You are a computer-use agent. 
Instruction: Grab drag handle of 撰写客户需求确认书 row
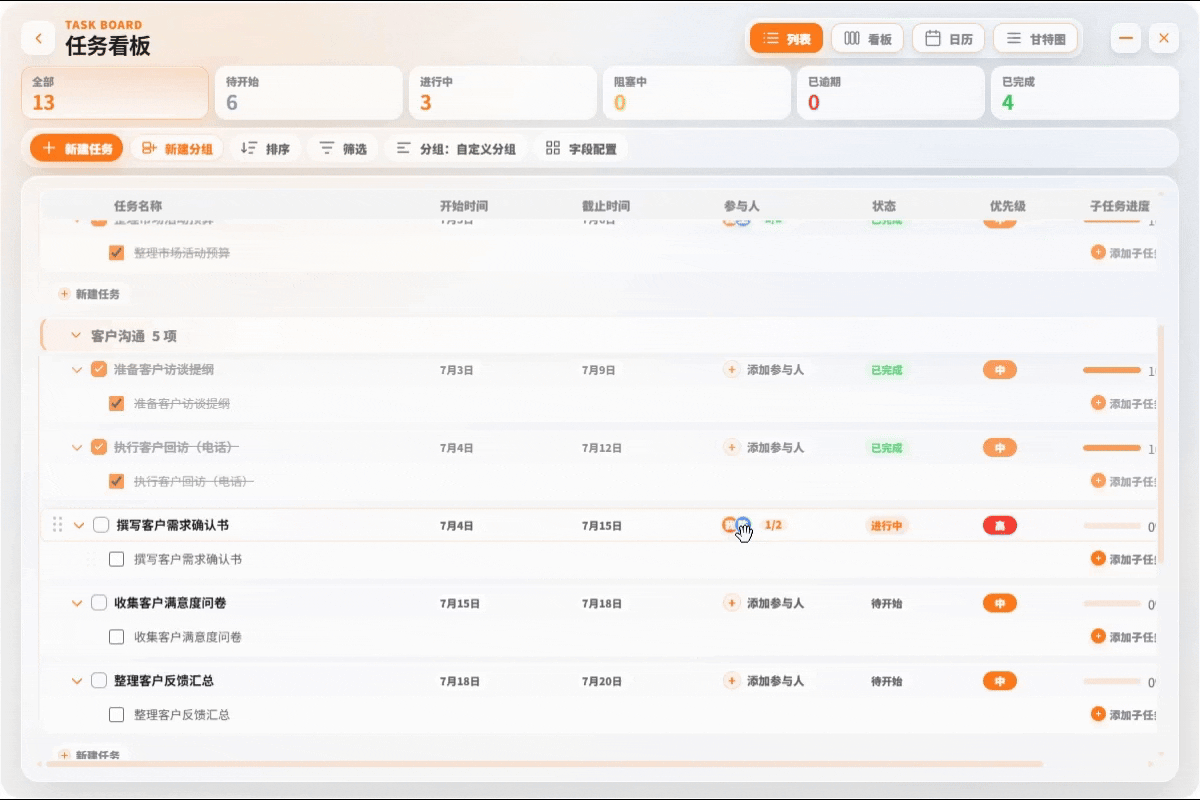(x=57, y=525)
